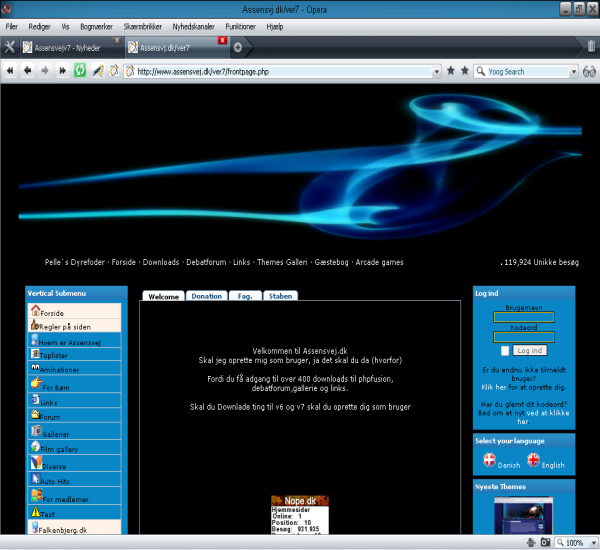Viewport: 600px width, 550px height.
Task: Open the Hjælp menu
Action: (x=275, y=27)
